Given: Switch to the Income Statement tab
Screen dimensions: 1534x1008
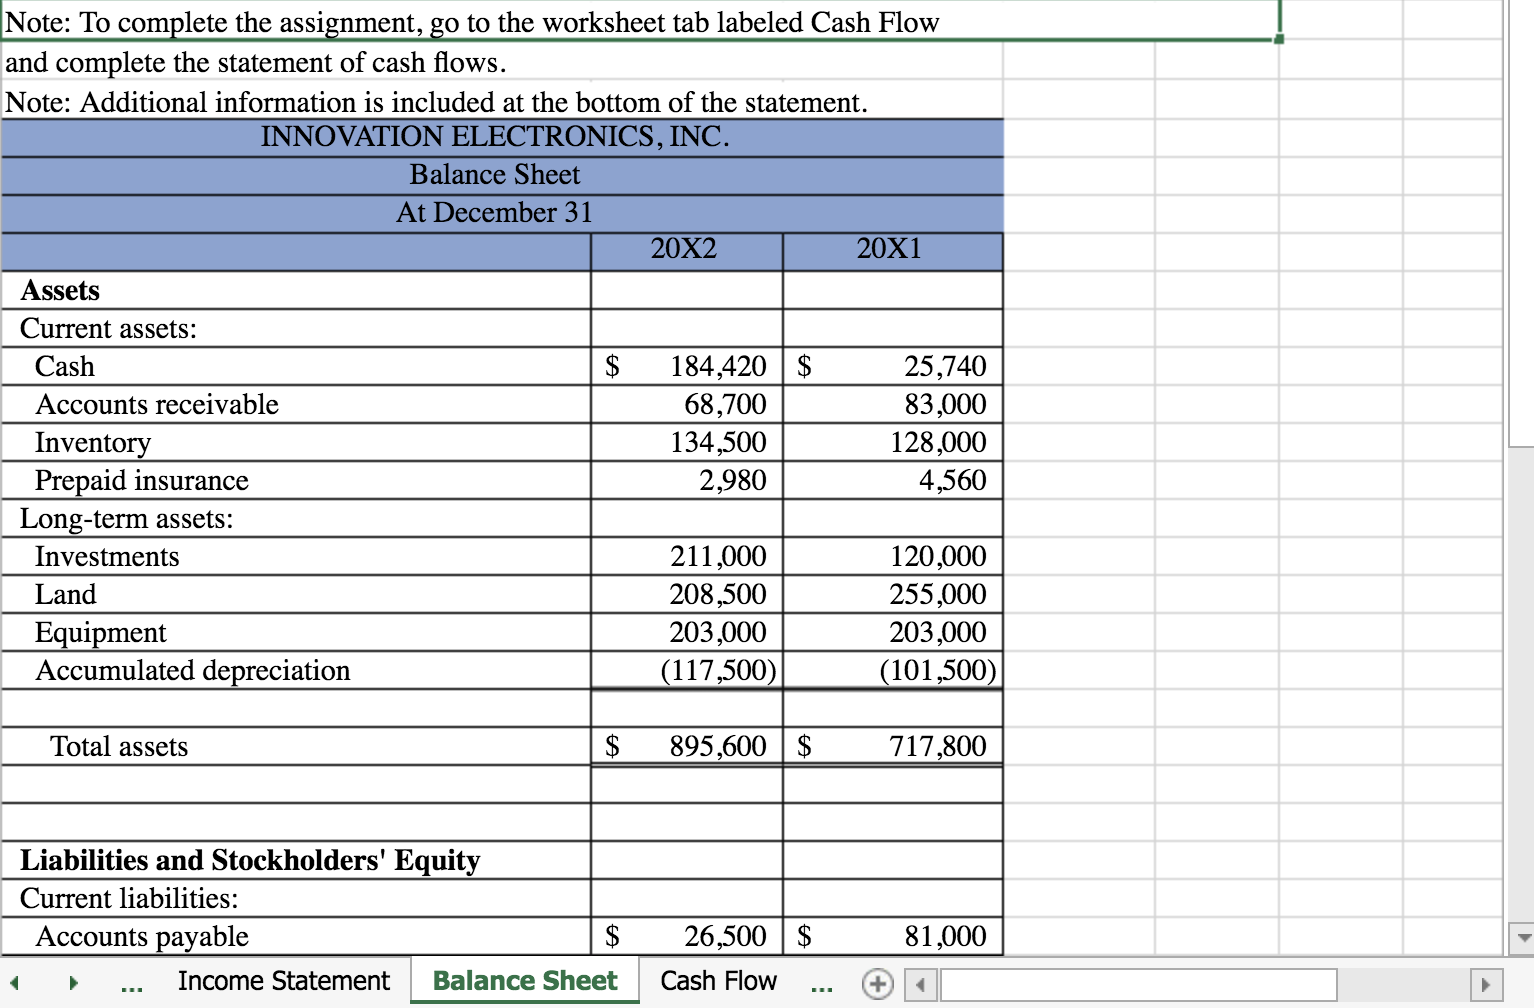Looking at the screenshot, I should pos(283,981).
